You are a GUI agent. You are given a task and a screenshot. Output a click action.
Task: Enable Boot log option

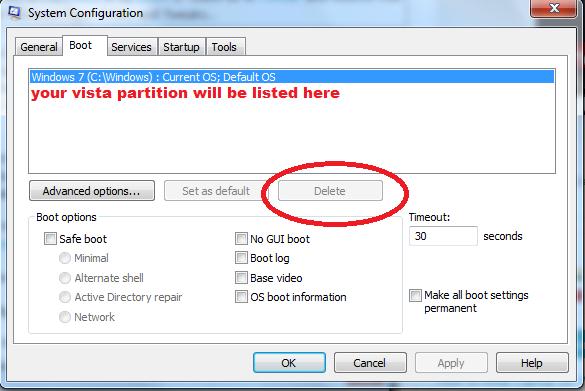pos(241,258)
